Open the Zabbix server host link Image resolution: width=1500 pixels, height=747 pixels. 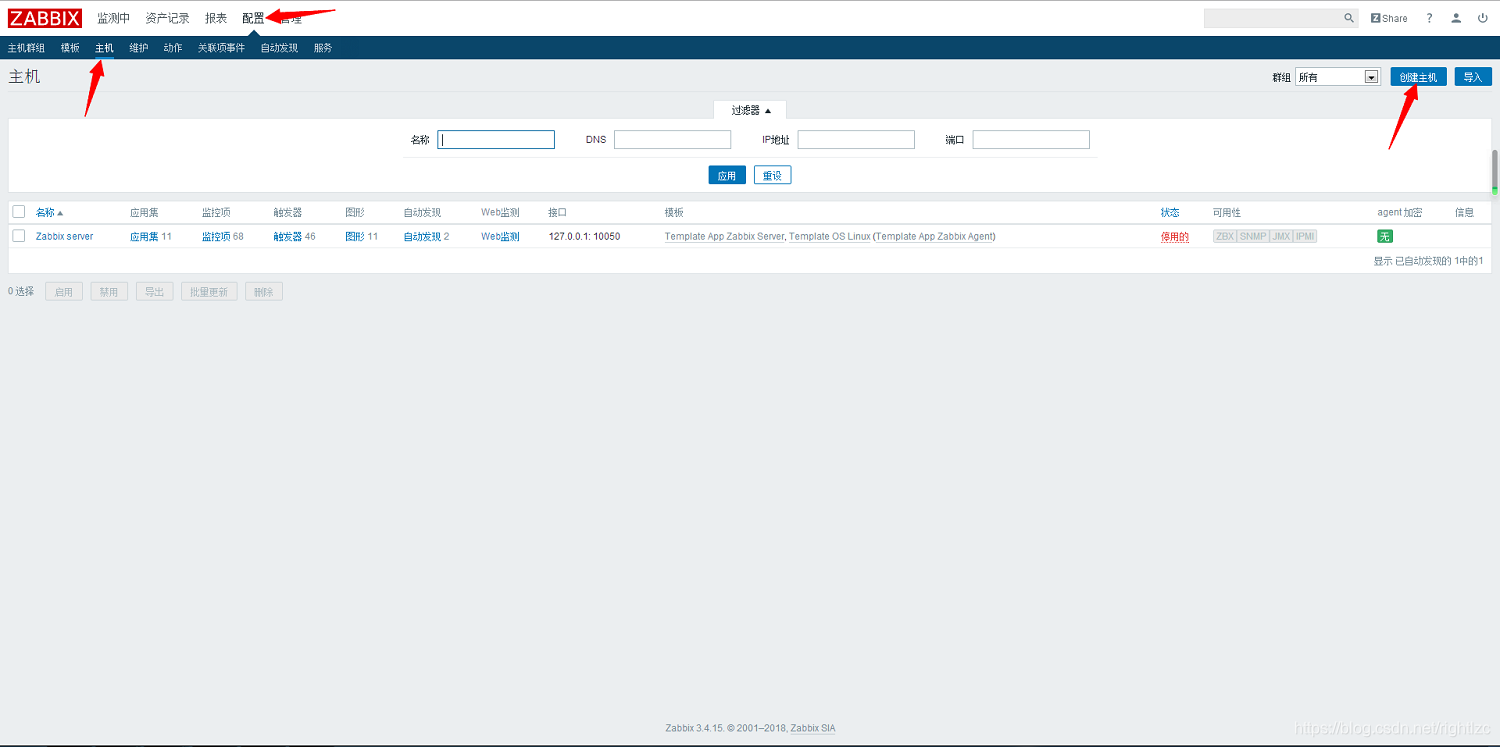(x=65, y=237)
